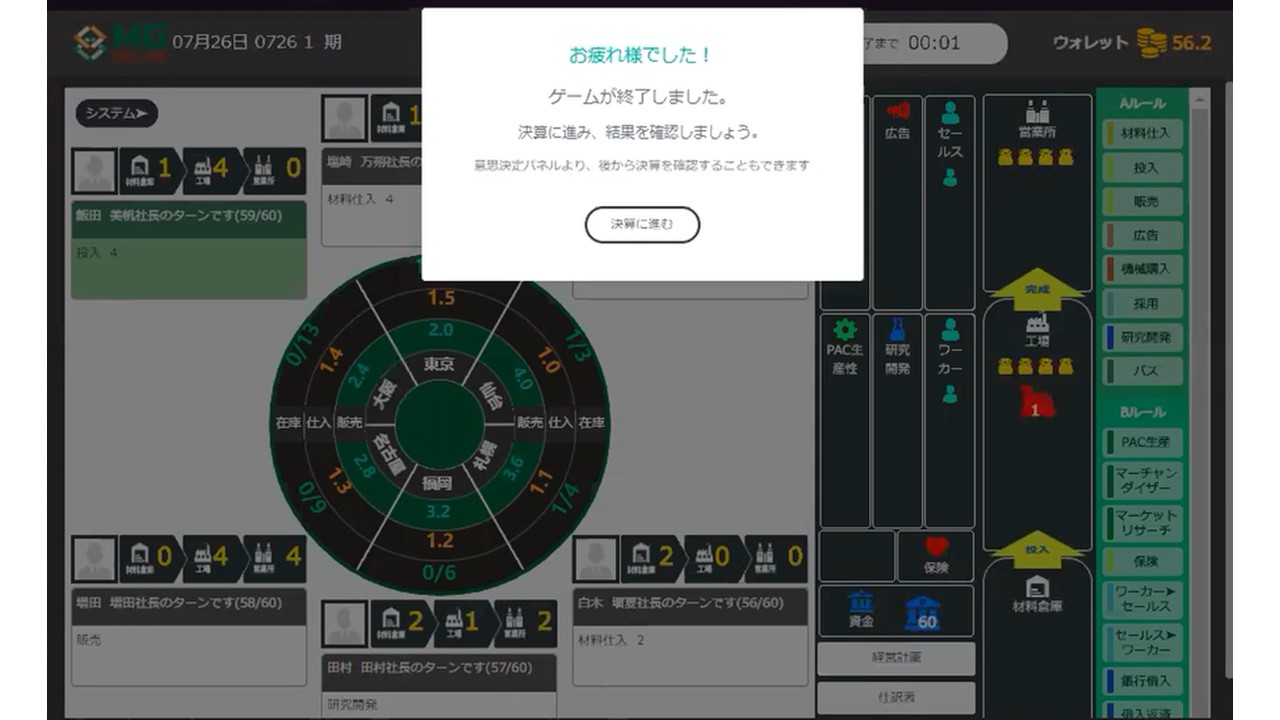Image resolution: width=1280 pixels, height=720 pixels.
Task: Open the 仕訳表 panel
Action: coord(896,696)
